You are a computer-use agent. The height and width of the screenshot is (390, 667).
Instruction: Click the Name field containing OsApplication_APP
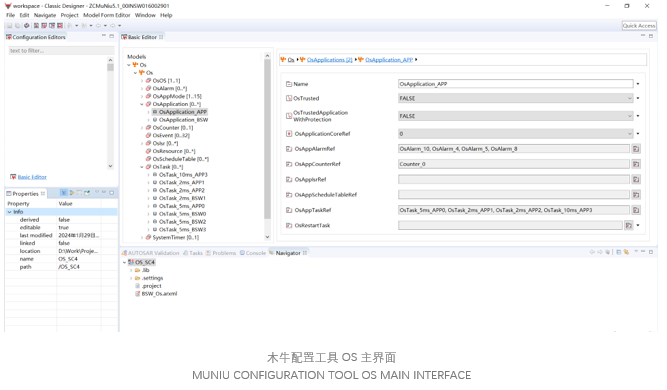[516, 84]
